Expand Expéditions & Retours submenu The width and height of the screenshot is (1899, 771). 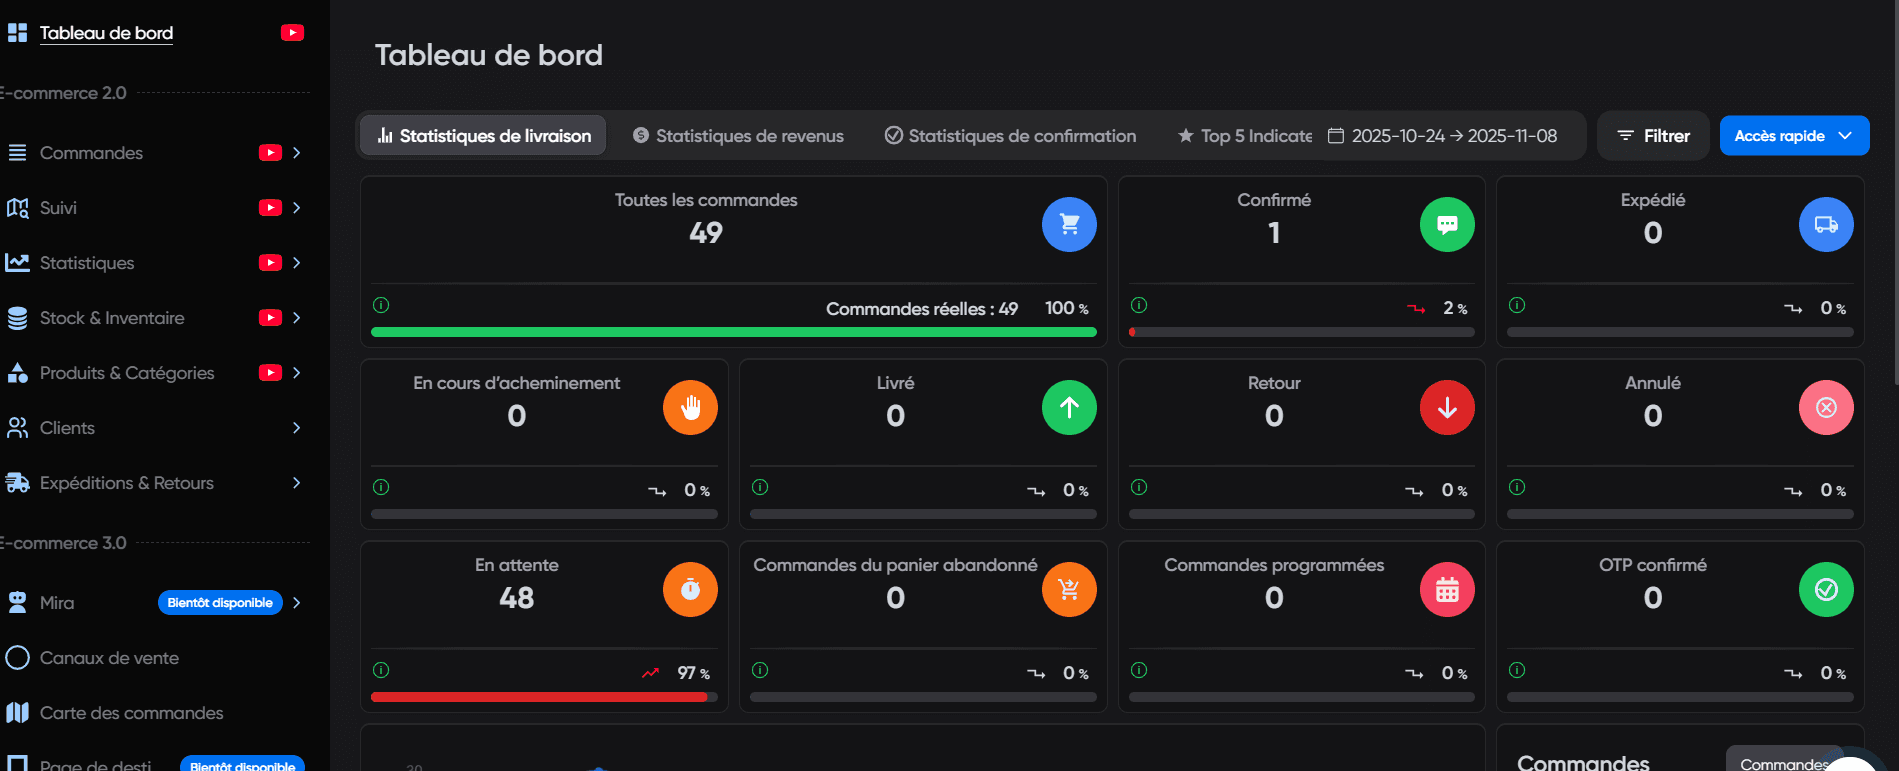tap(296, 483)
